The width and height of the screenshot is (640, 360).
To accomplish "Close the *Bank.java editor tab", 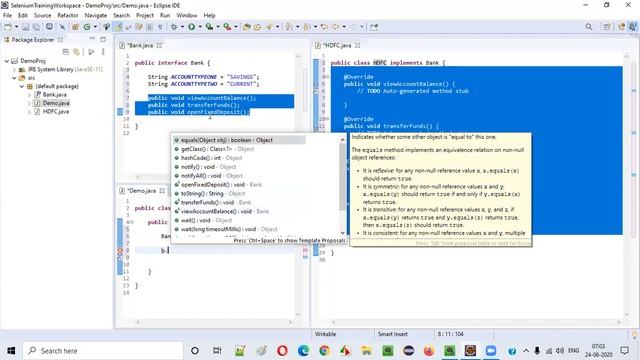I will point(159,45).
